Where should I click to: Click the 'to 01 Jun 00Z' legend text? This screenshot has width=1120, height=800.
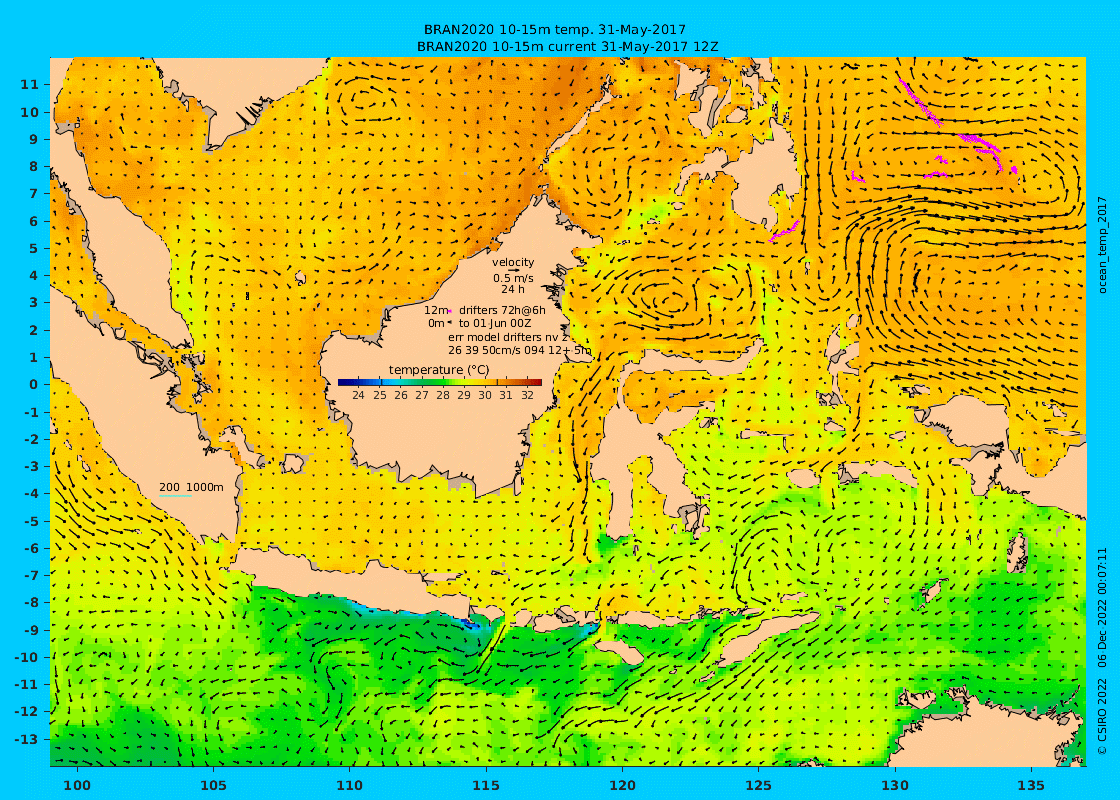495,323
